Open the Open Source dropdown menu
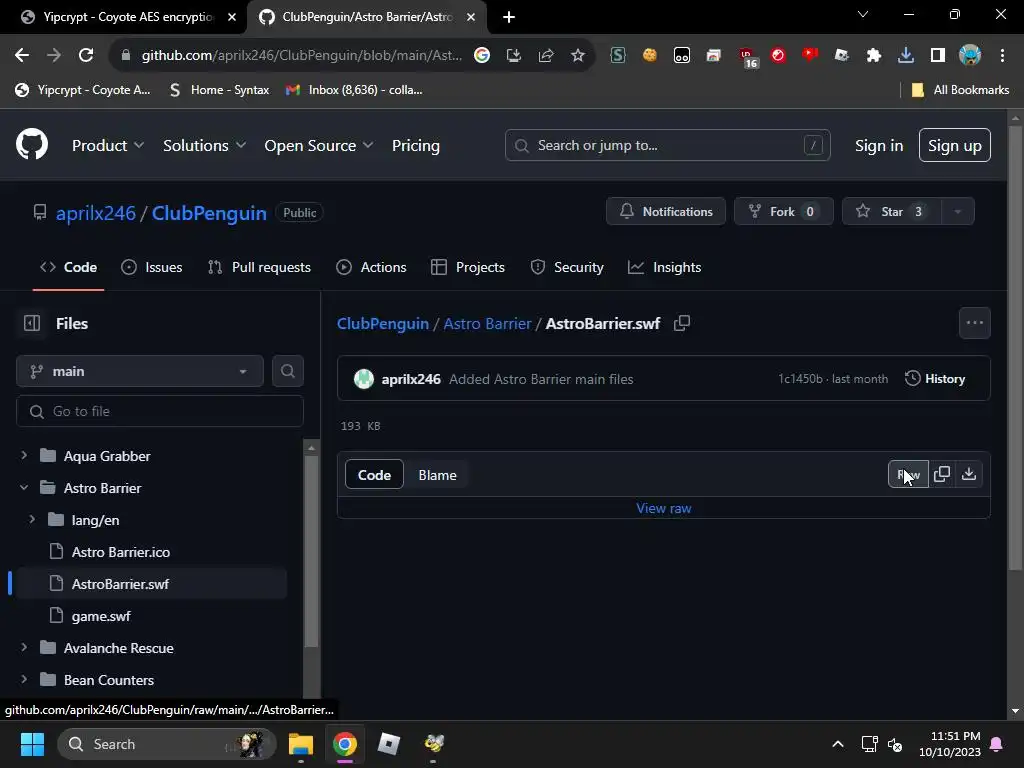 click(x=319, y=146)
